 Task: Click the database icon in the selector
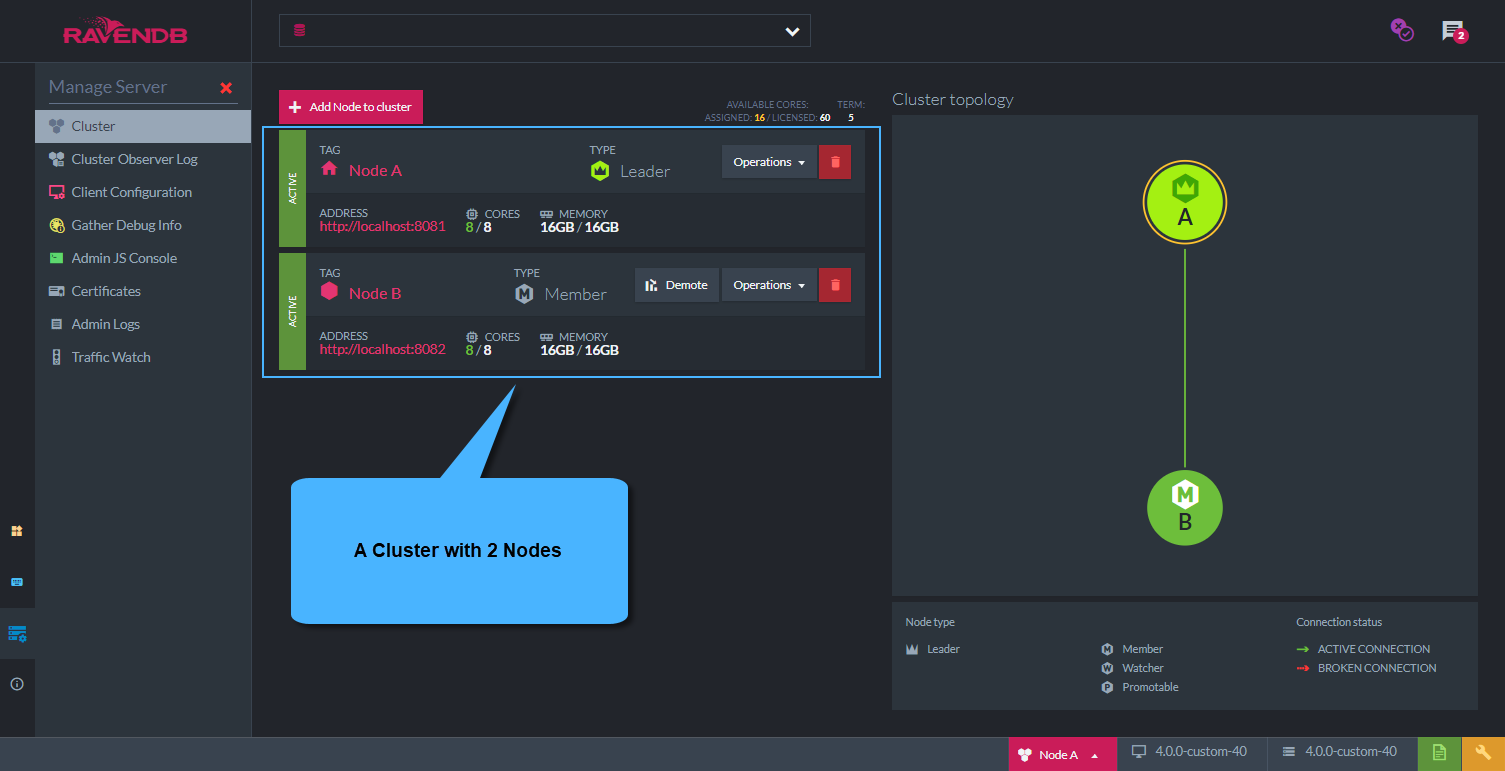(x=299, y=31)
